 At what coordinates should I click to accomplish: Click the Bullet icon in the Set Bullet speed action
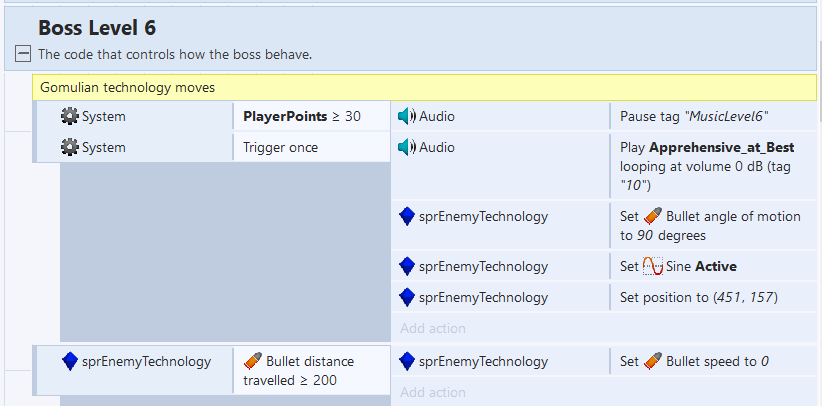click(652, 362)
